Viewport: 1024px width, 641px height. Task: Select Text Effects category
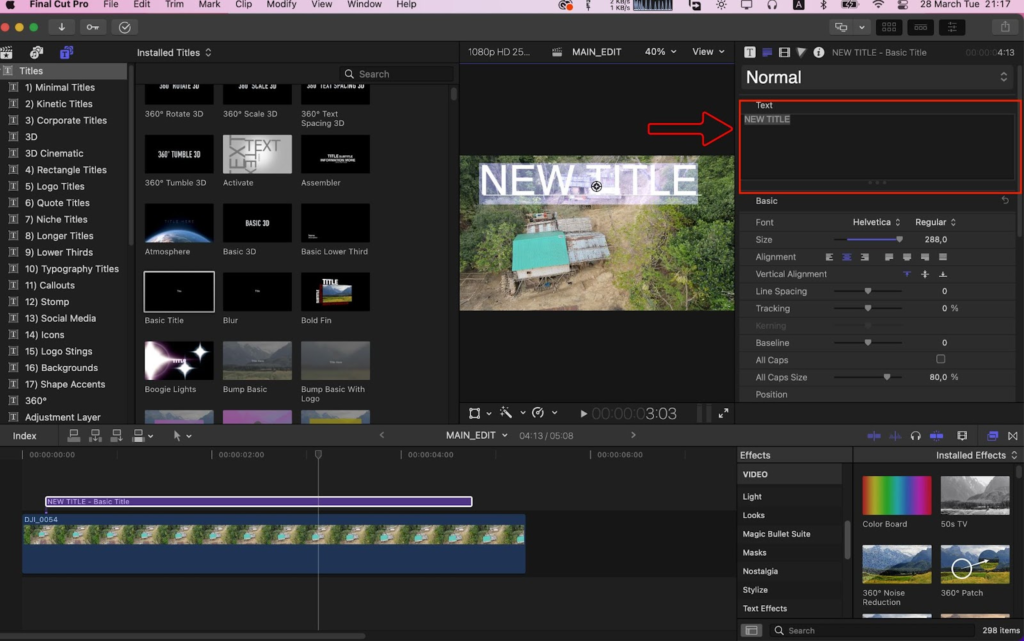tap(765, 608)
